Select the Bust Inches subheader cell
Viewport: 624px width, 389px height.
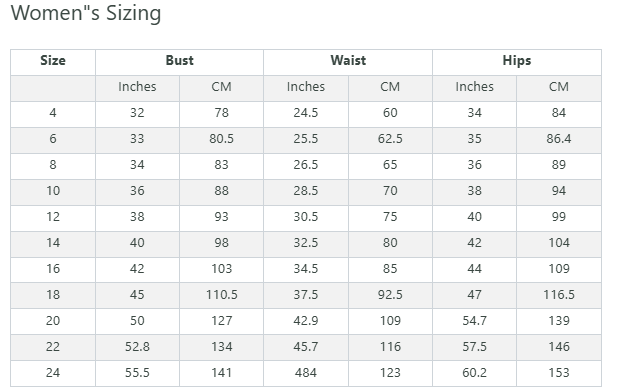[137, 87]
